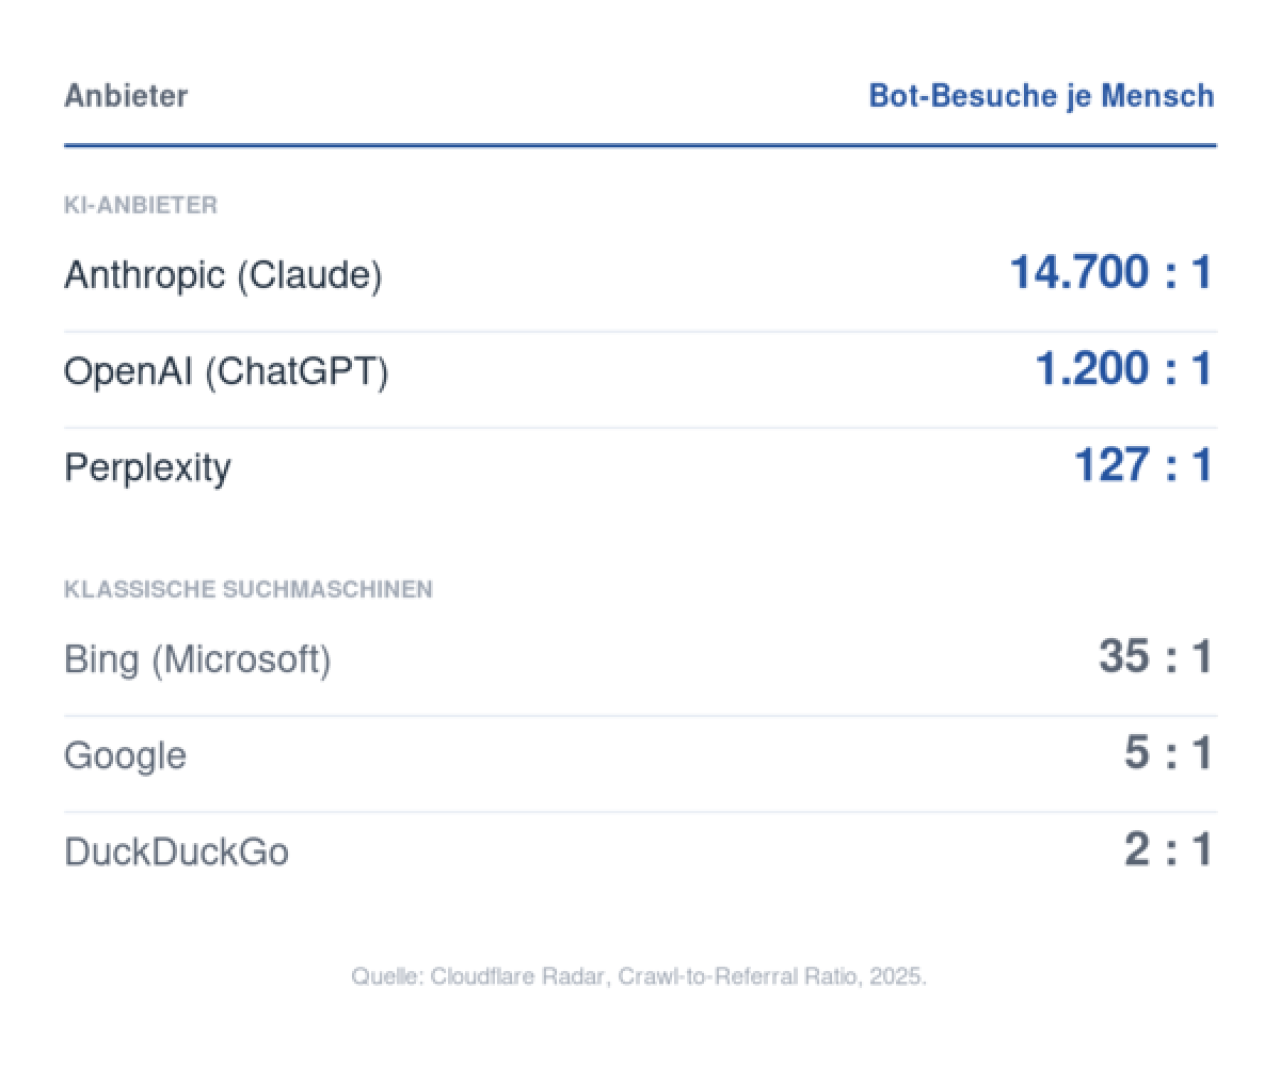The height and width of the screenshot is (1067, 1280).
Task: Click the 1.200 : 1 ratio value
Action: (1124, 368)
